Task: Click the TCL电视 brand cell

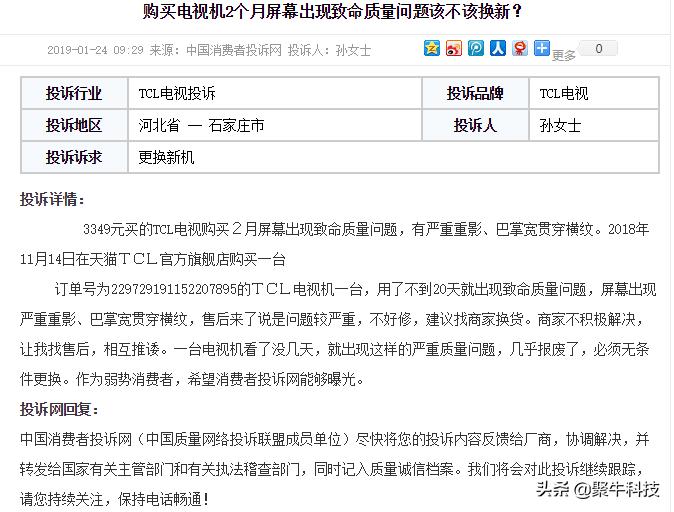Action: point(594,93)
